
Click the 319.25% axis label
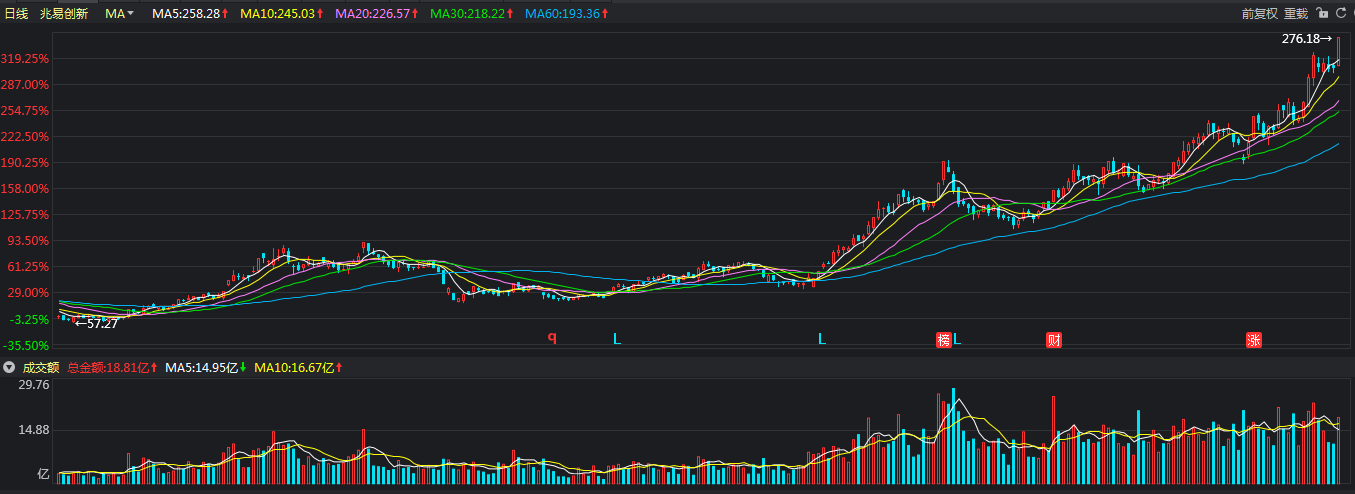[x=25, y=59]
